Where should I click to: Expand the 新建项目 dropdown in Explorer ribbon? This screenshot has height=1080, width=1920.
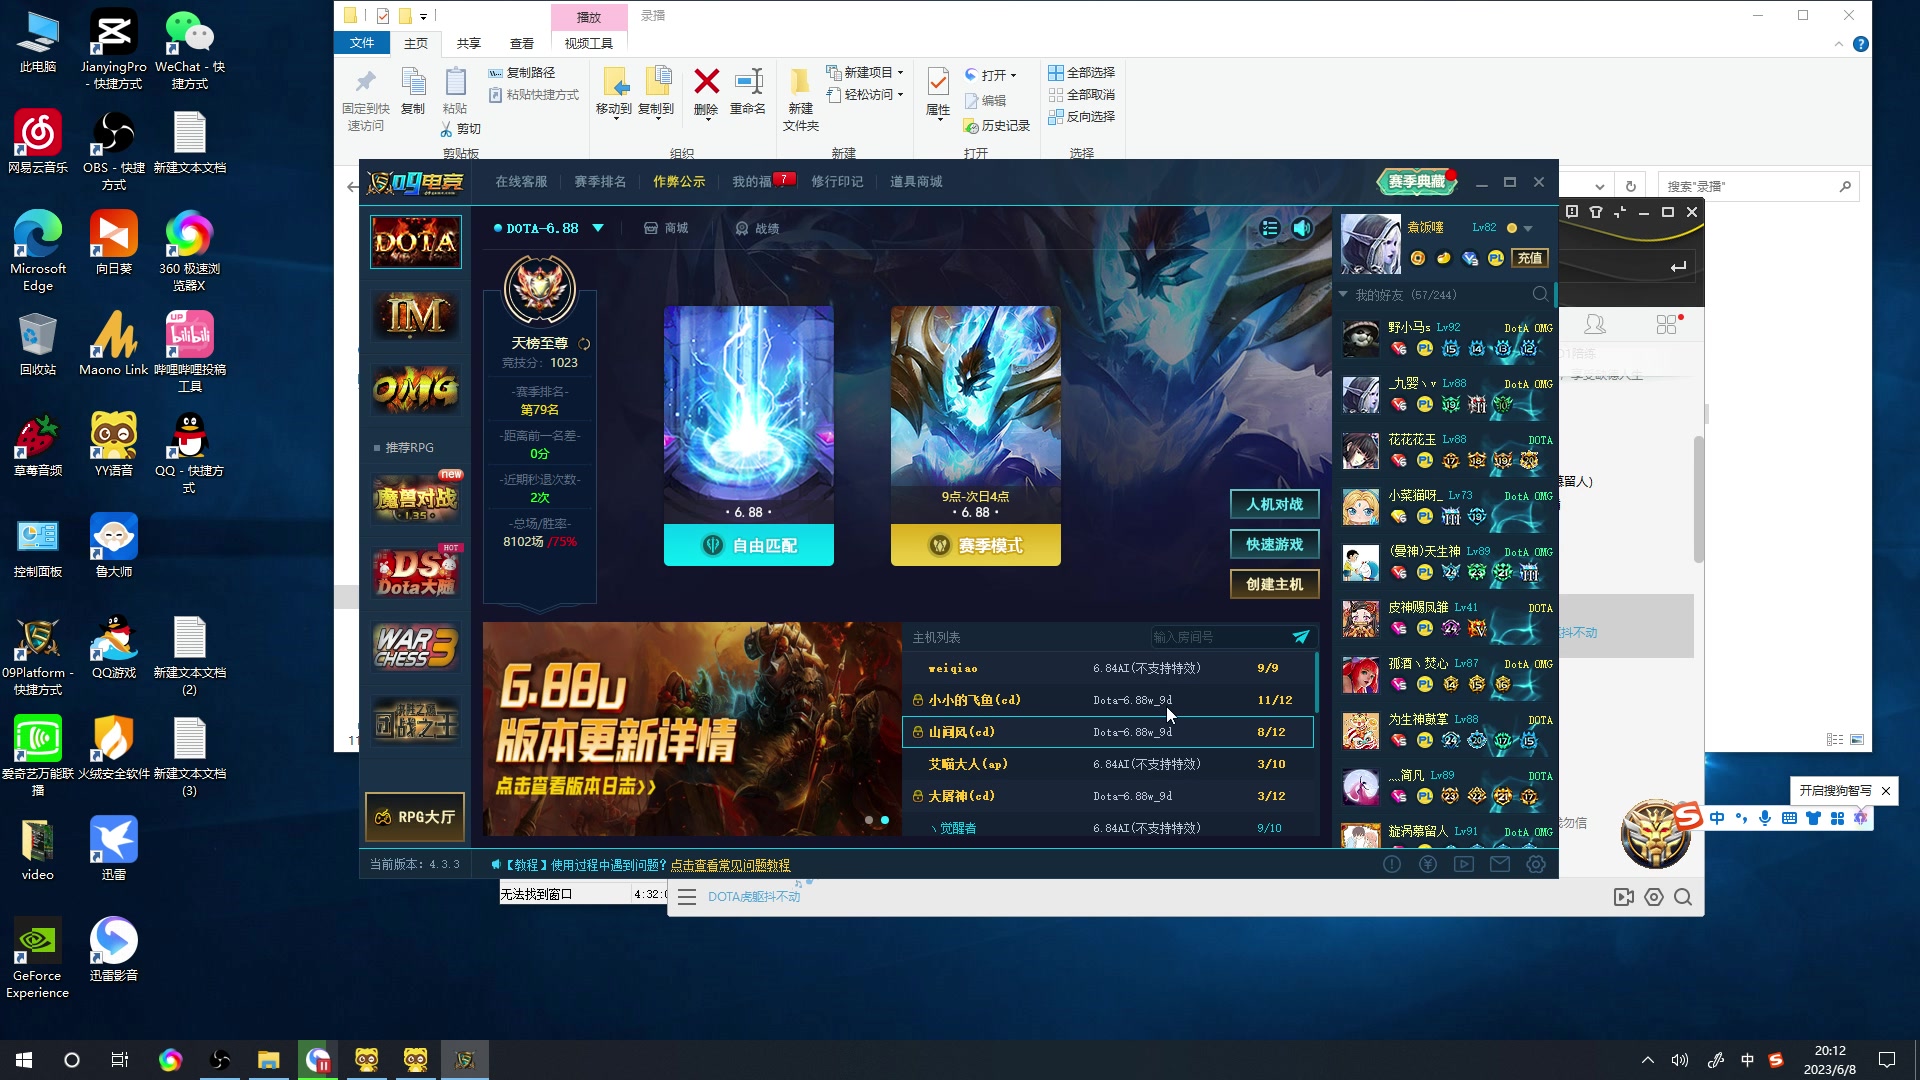click(x=900, y=73)
